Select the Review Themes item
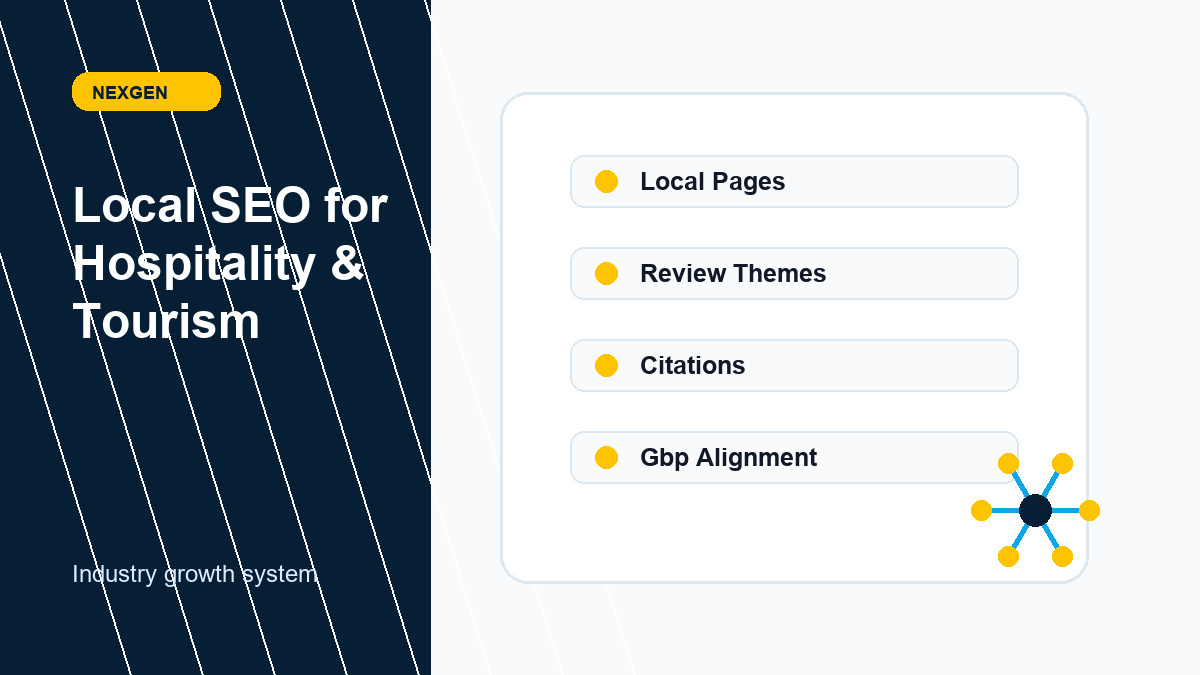The width and height of the screenshot is (1200, 675). [x=794, y=274]
